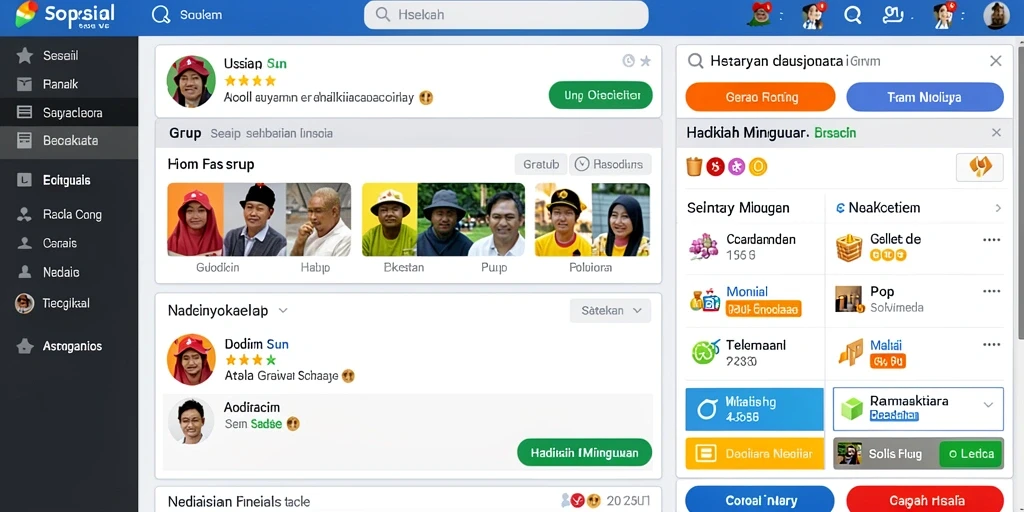Open the Poluiora group photo
This screenshot has height=512, width=1024.
click(592, 219)
